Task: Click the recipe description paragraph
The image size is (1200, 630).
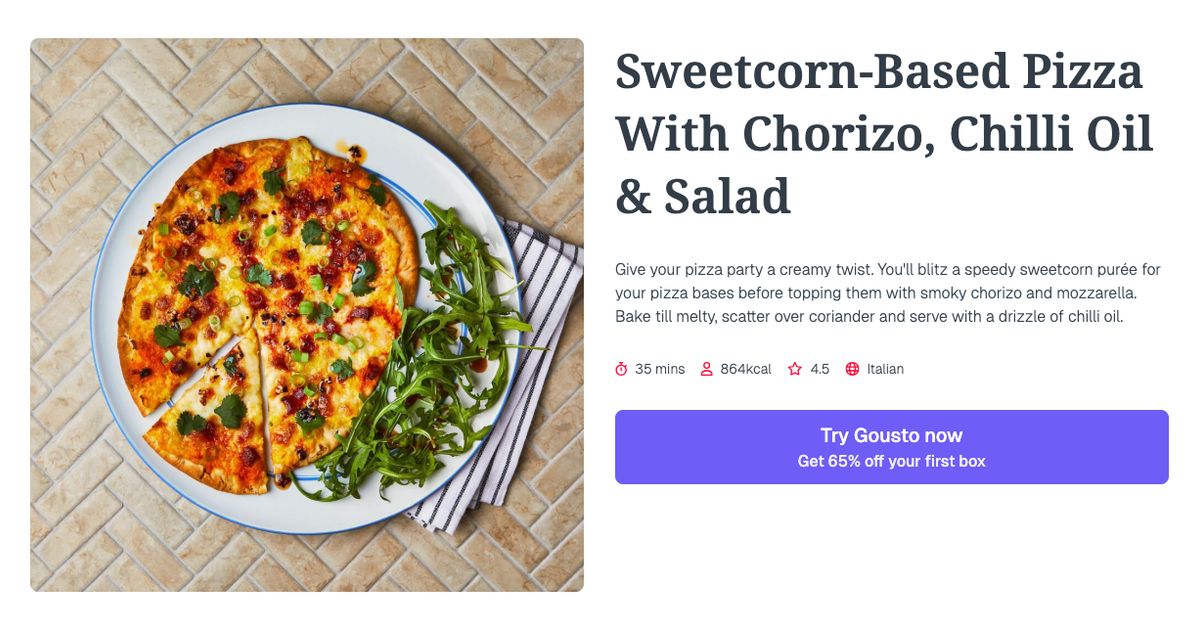Action: coord(888,292)
